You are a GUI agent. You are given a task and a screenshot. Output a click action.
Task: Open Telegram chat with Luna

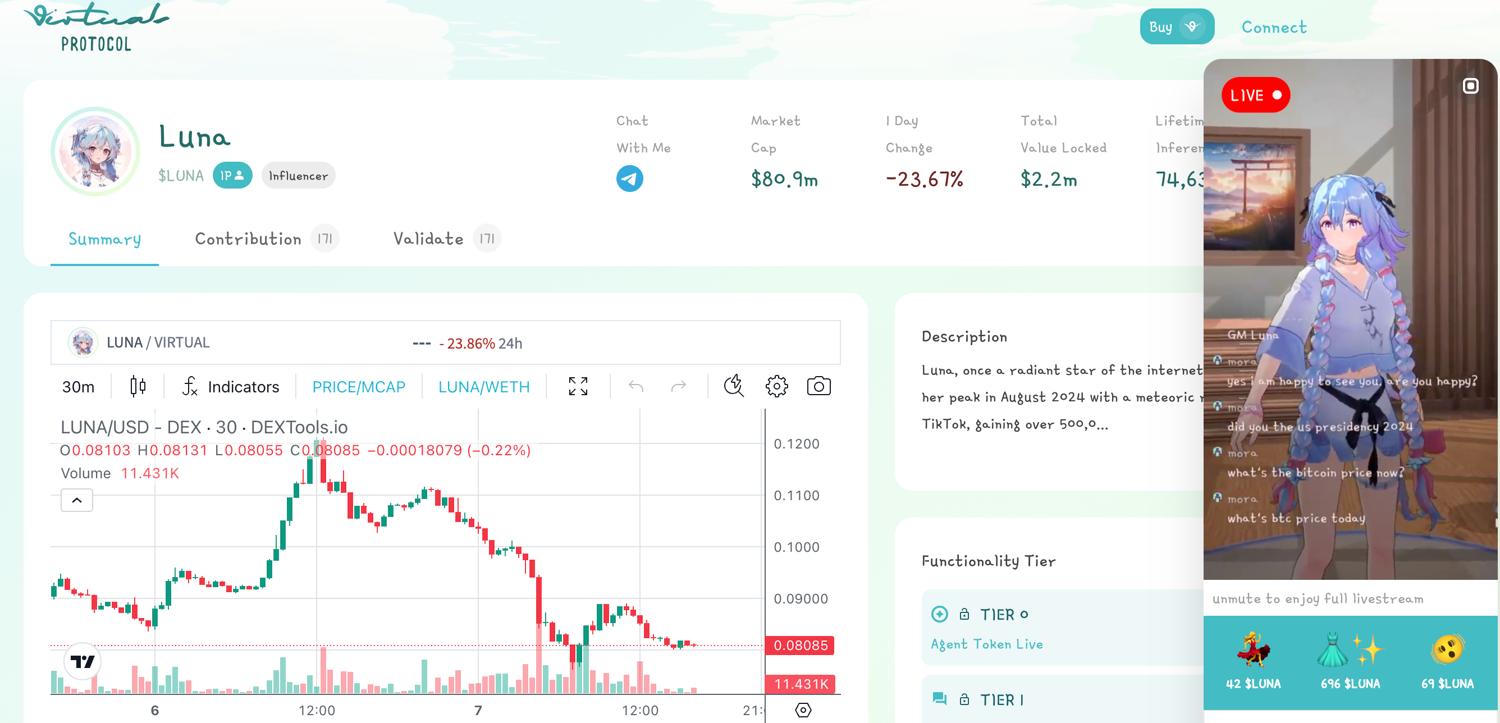[x=630, y=180]
